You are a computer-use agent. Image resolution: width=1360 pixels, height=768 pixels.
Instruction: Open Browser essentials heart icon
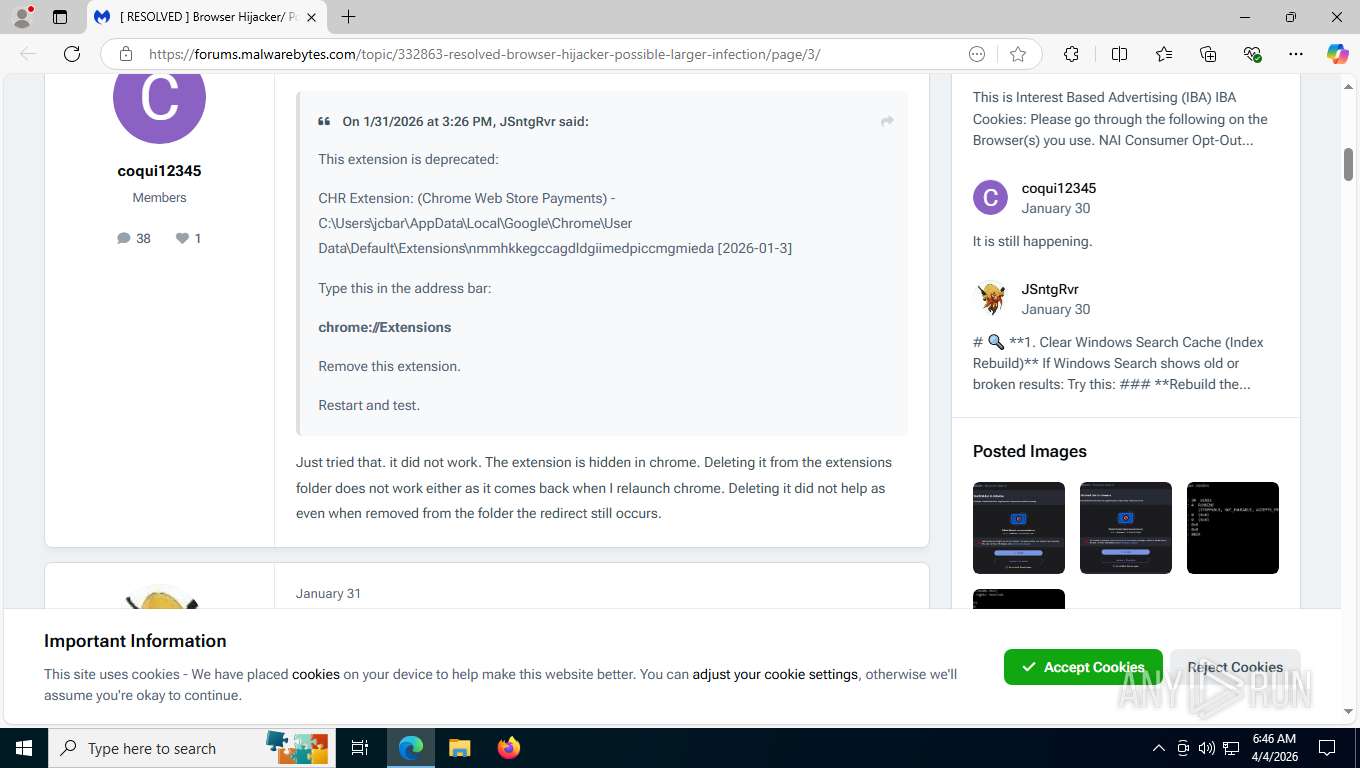1252,54
